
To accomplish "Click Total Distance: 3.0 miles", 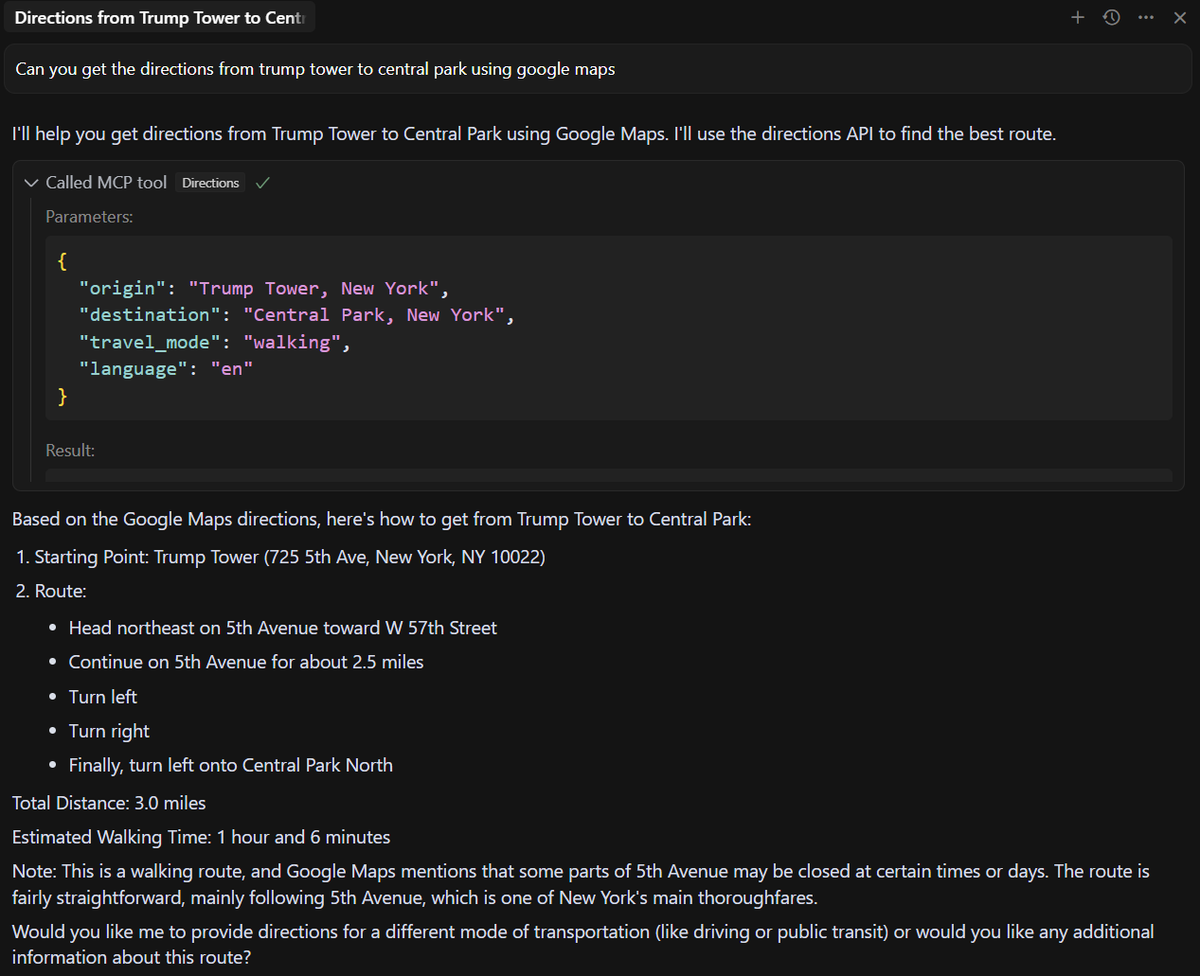I will (109, 802).
